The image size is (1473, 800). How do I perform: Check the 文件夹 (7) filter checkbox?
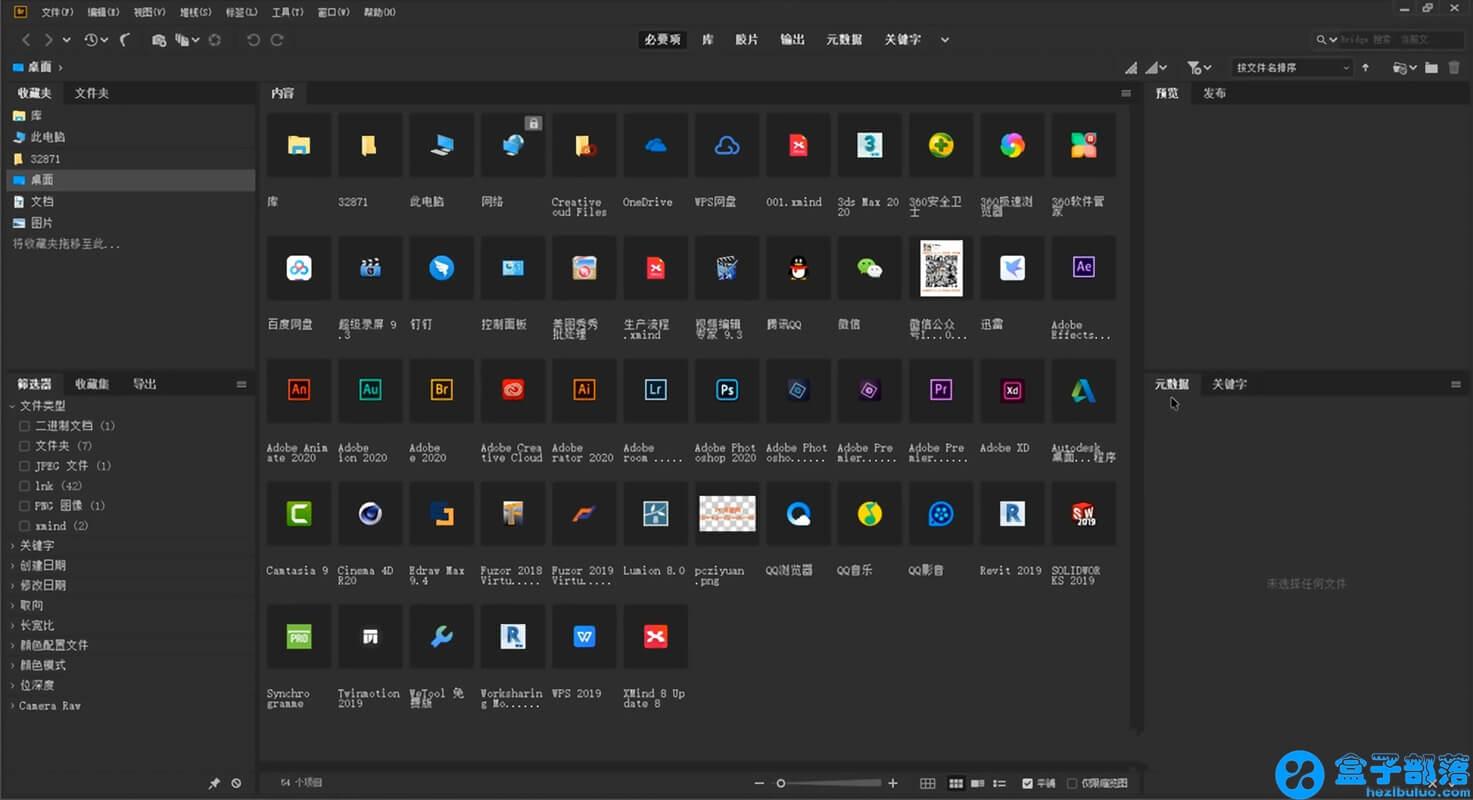(24, 446)
